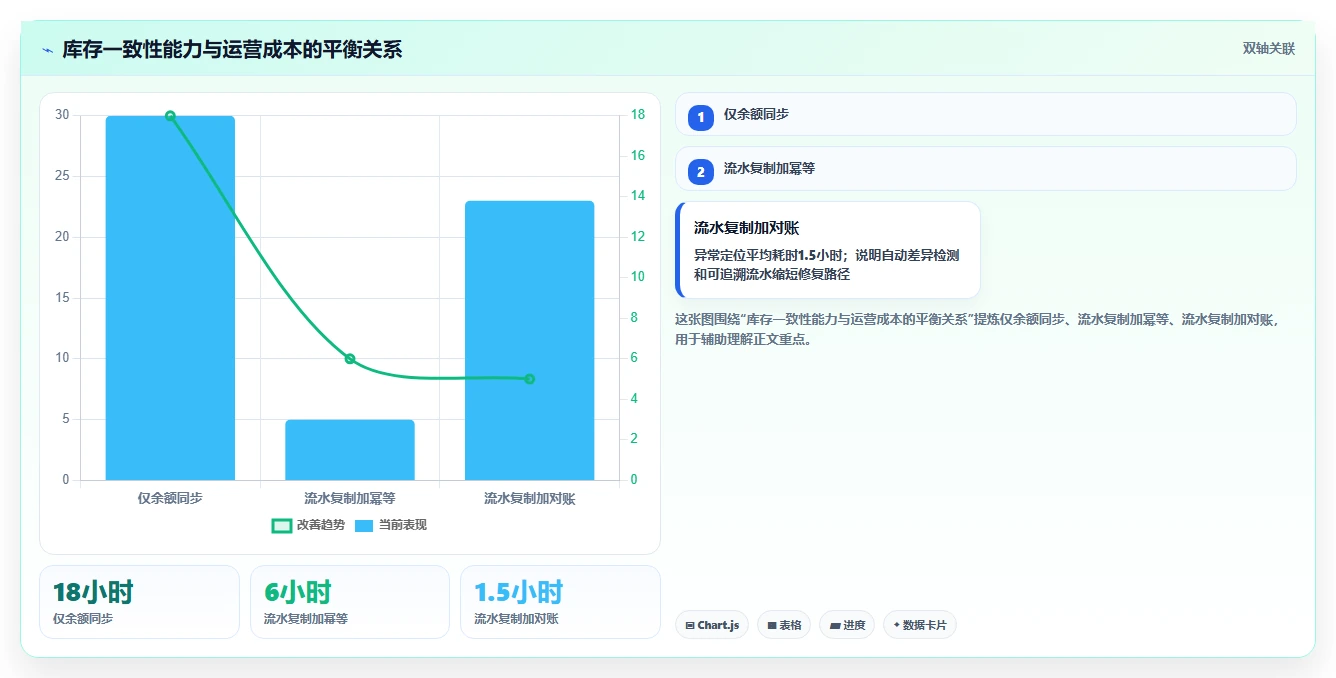Click the x-axis label 仅余额同步
This screenshot has width=1336, height=678.
170,497
